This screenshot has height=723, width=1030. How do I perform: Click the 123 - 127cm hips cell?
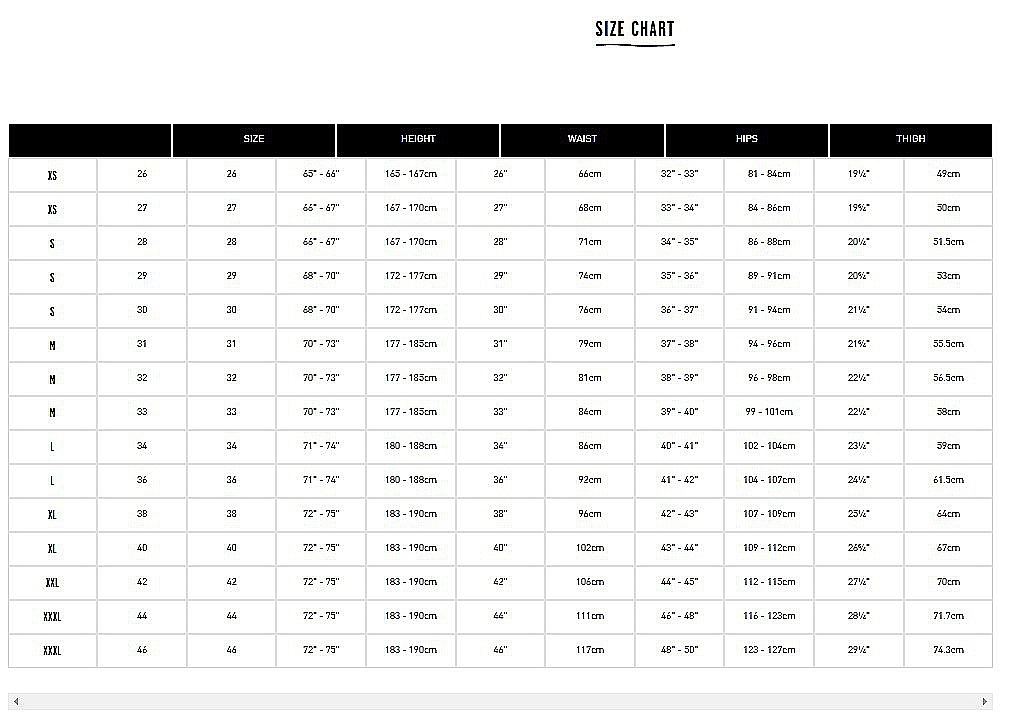pyautogui.click(x=769, y=650)
